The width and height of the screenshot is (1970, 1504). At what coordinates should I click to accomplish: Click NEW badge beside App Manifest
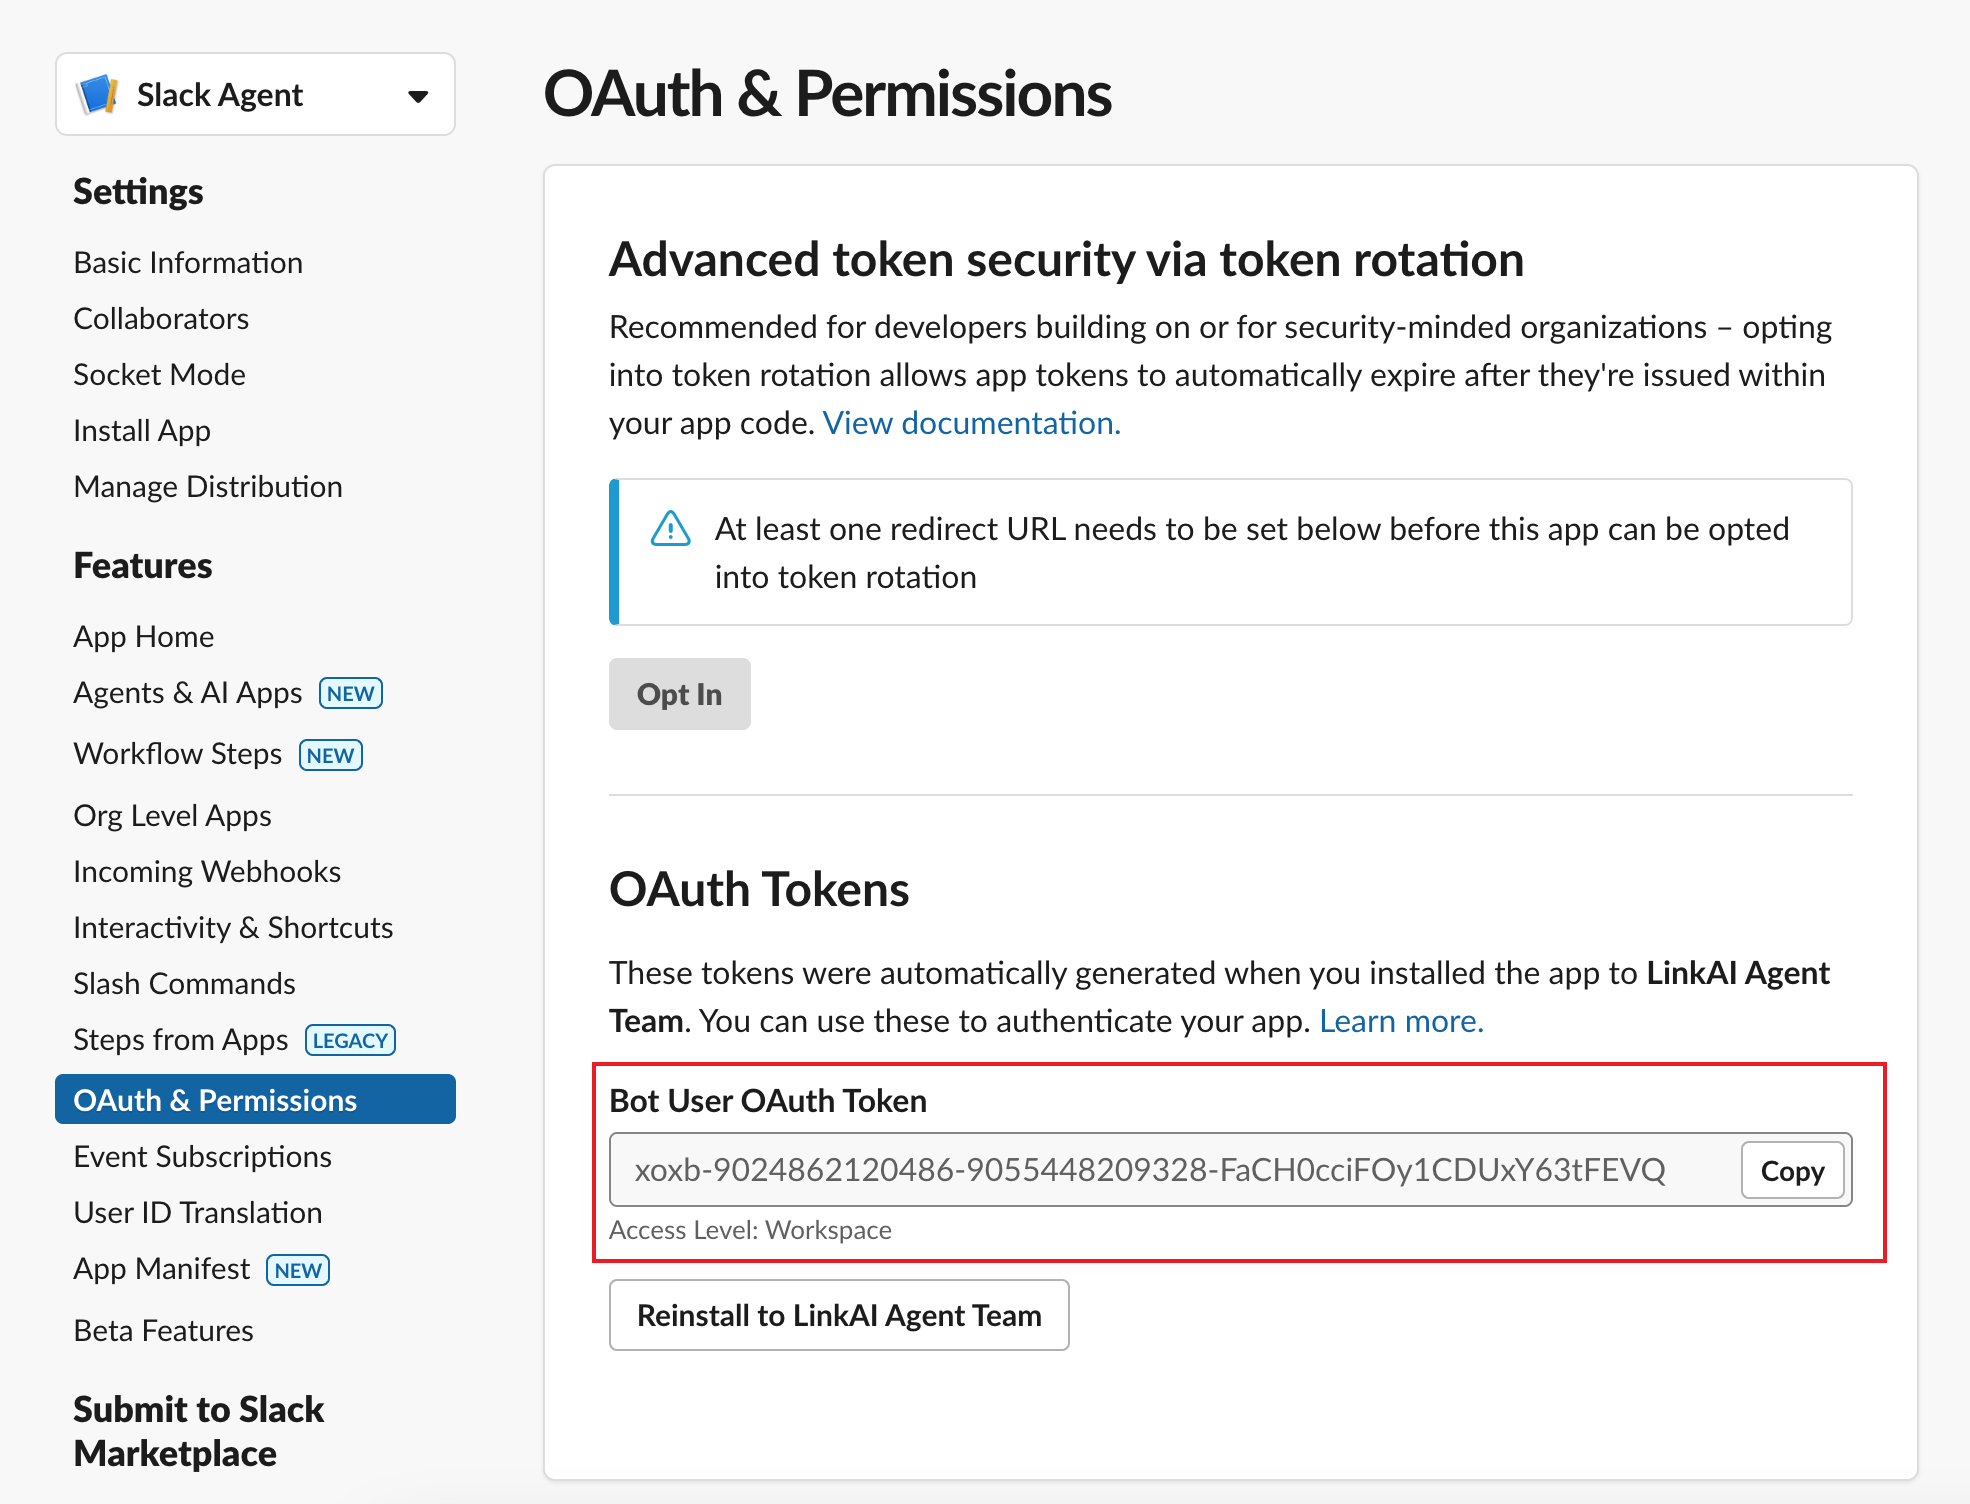click(298, 1270)
